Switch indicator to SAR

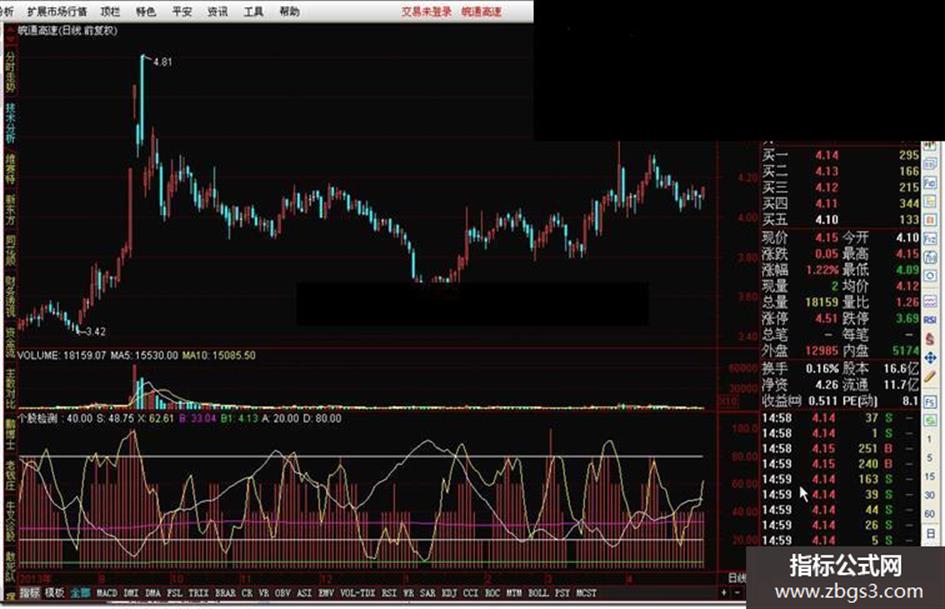click(427, 593)
